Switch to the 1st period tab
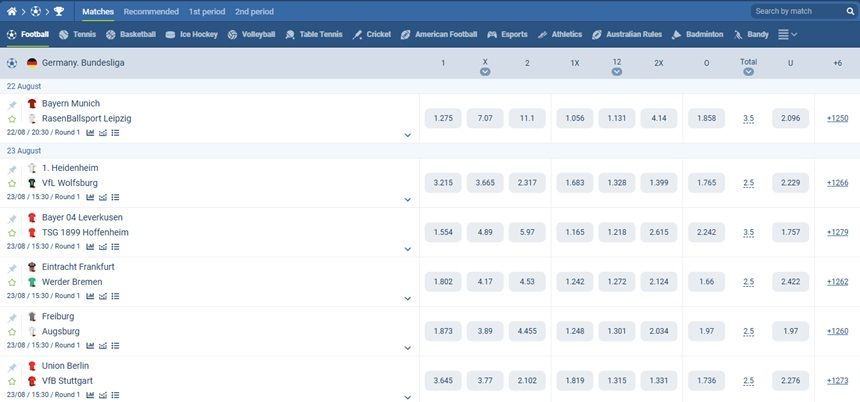The image size is (860, 402). tap(206, 12)
